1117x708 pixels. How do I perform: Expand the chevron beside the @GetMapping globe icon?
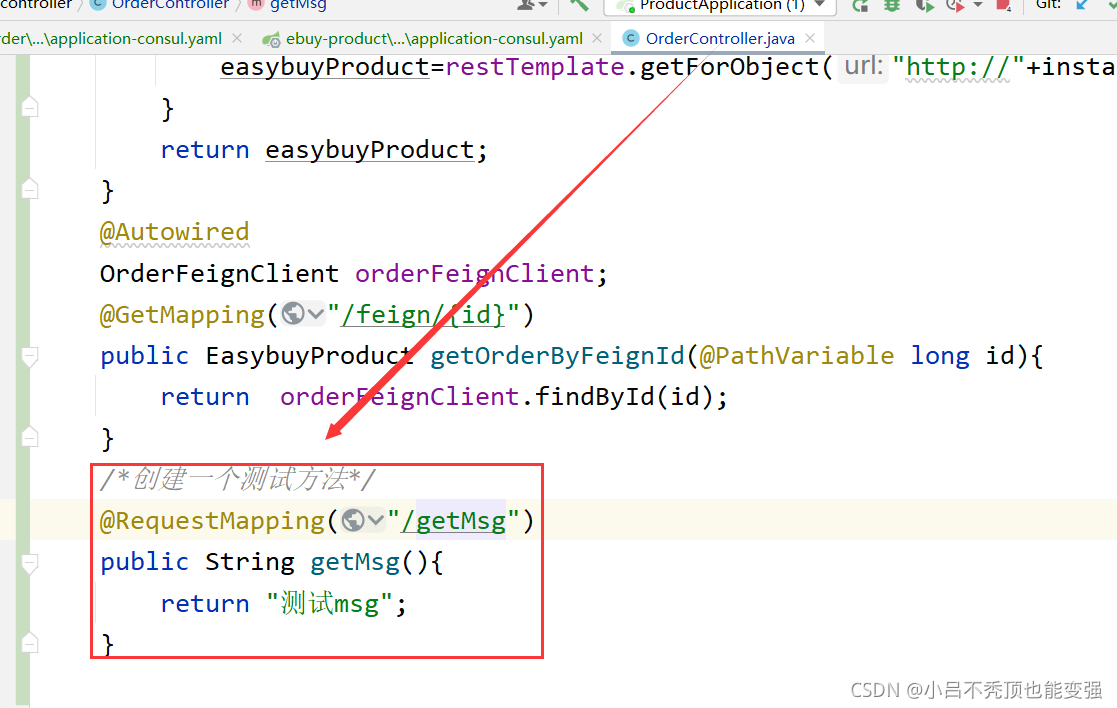click(316, 313)
